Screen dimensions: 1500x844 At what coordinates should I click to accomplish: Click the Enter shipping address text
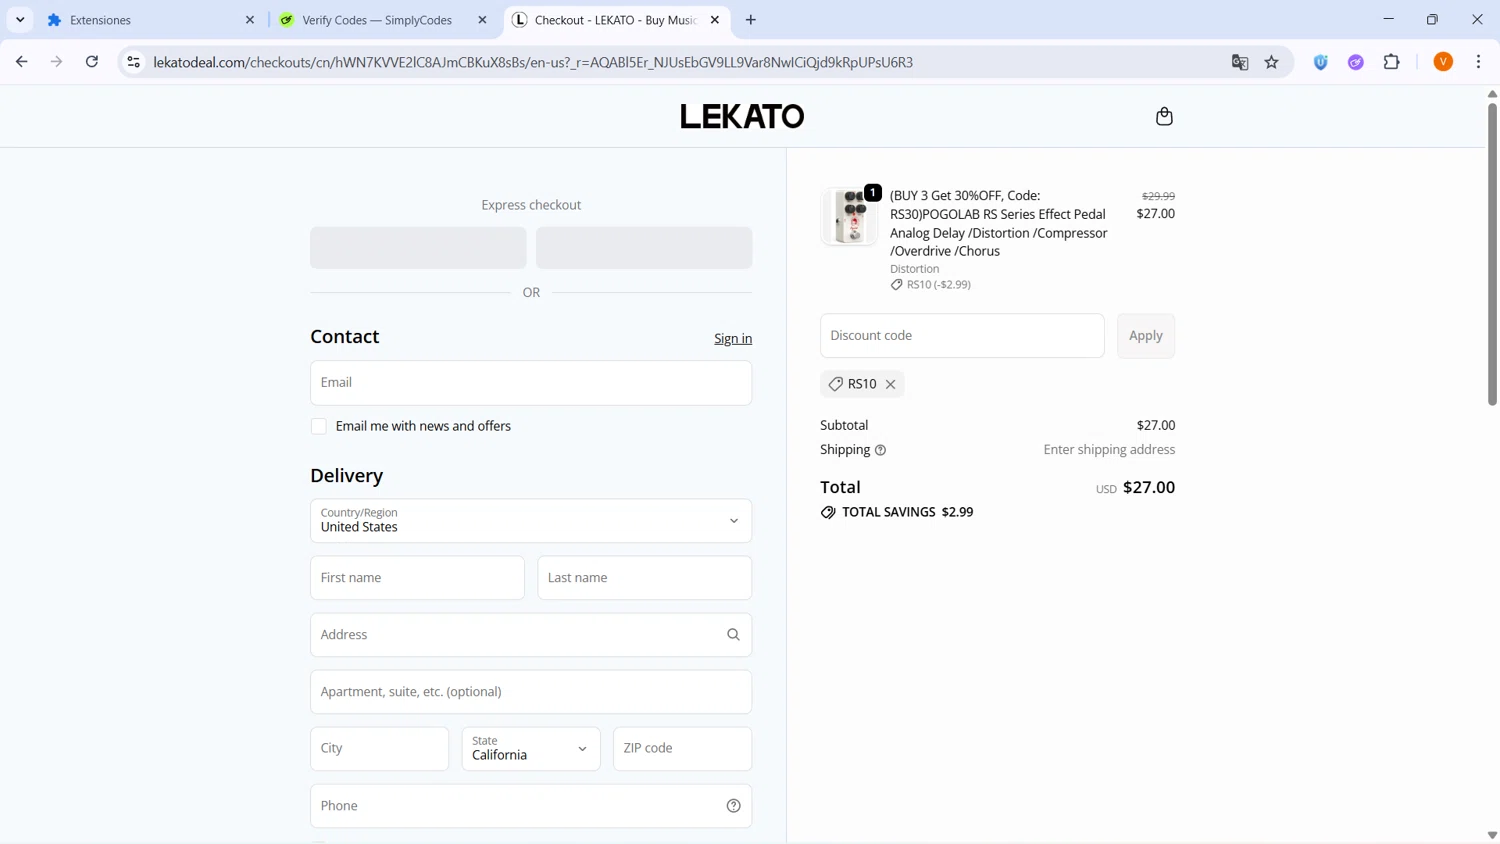1109,450
